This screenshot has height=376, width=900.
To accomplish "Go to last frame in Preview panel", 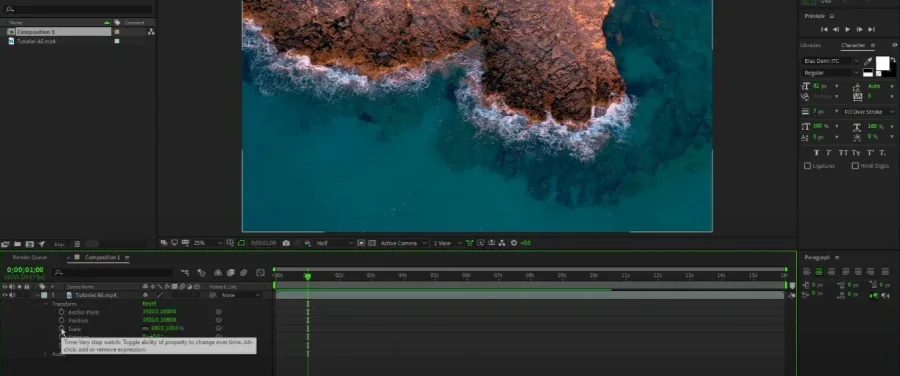I will pos(871,29).
